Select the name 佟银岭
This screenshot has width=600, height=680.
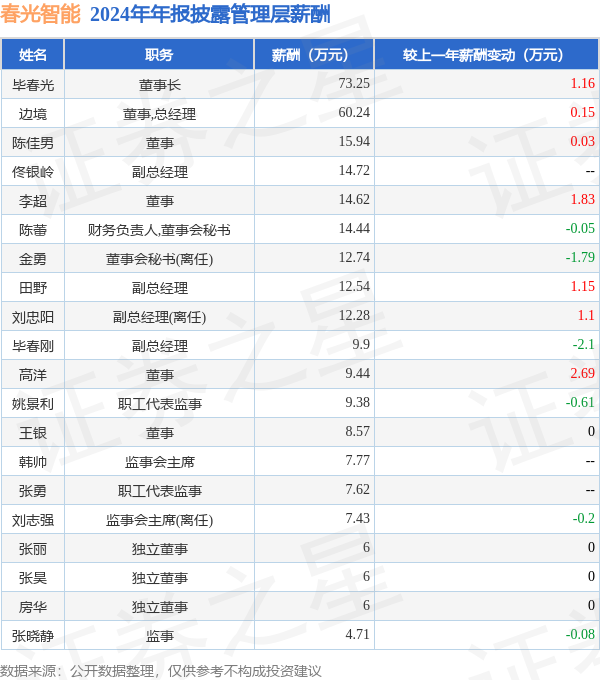click(x=33, y=172)
